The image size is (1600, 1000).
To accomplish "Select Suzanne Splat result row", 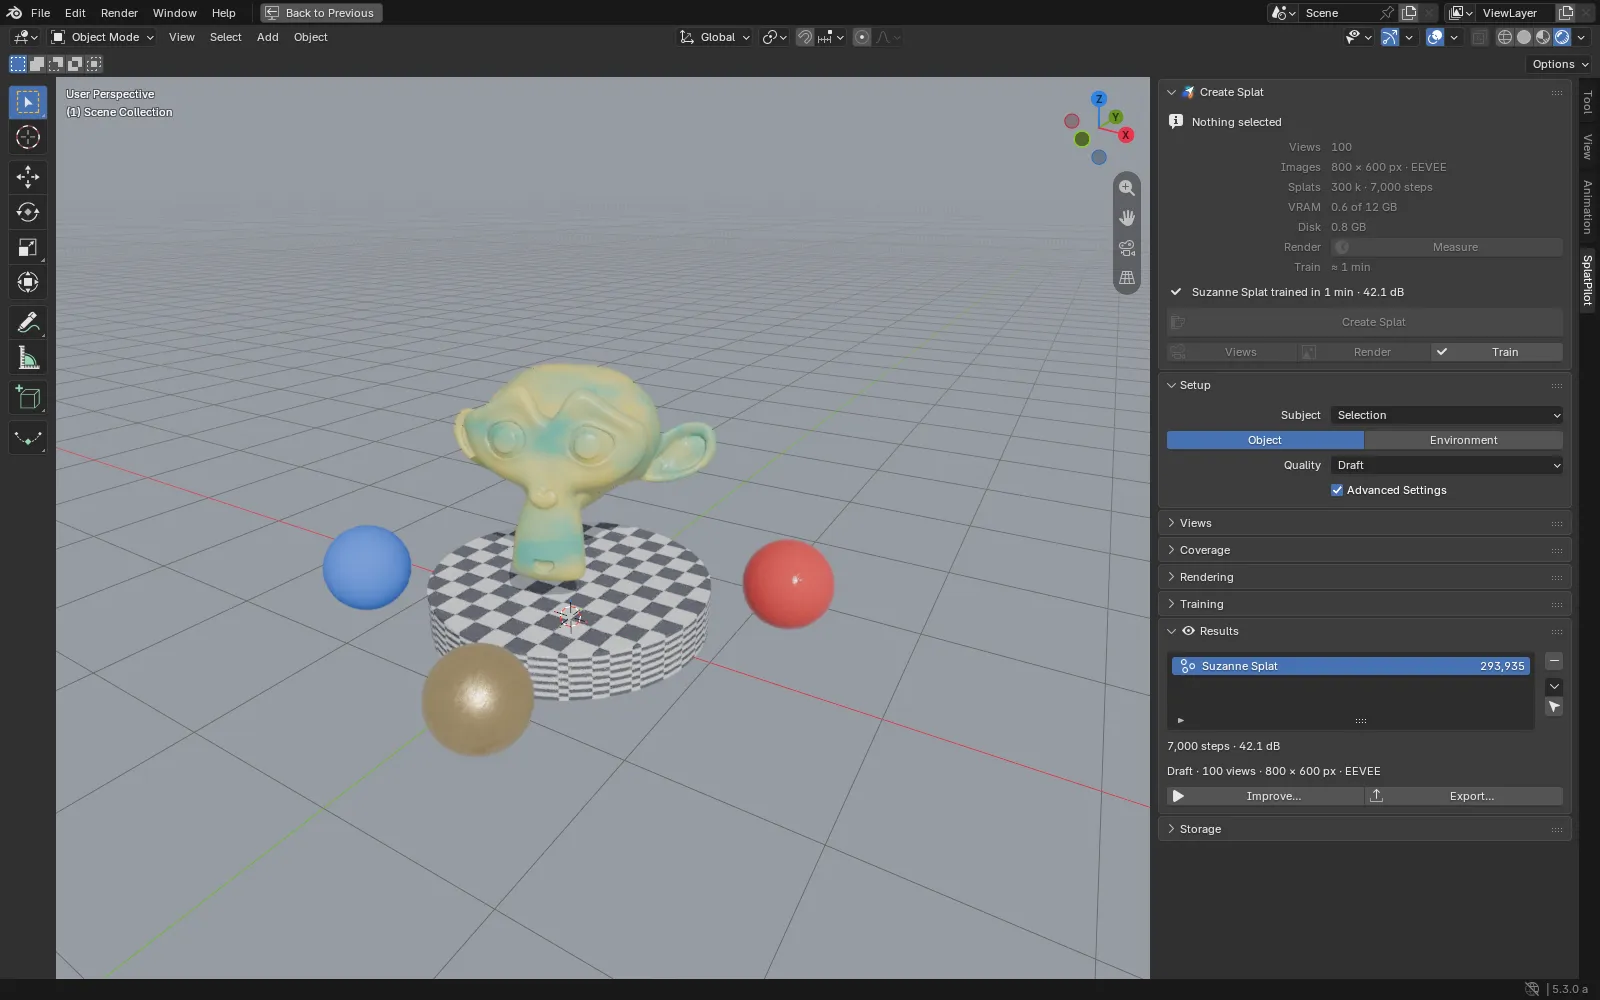I will (1350, 666).
